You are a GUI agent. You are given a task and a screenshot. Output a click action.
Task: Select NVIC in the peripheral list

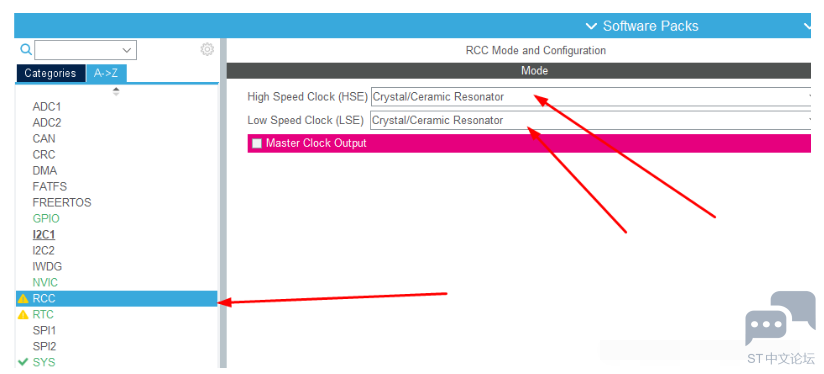click(x=45, y=283)
